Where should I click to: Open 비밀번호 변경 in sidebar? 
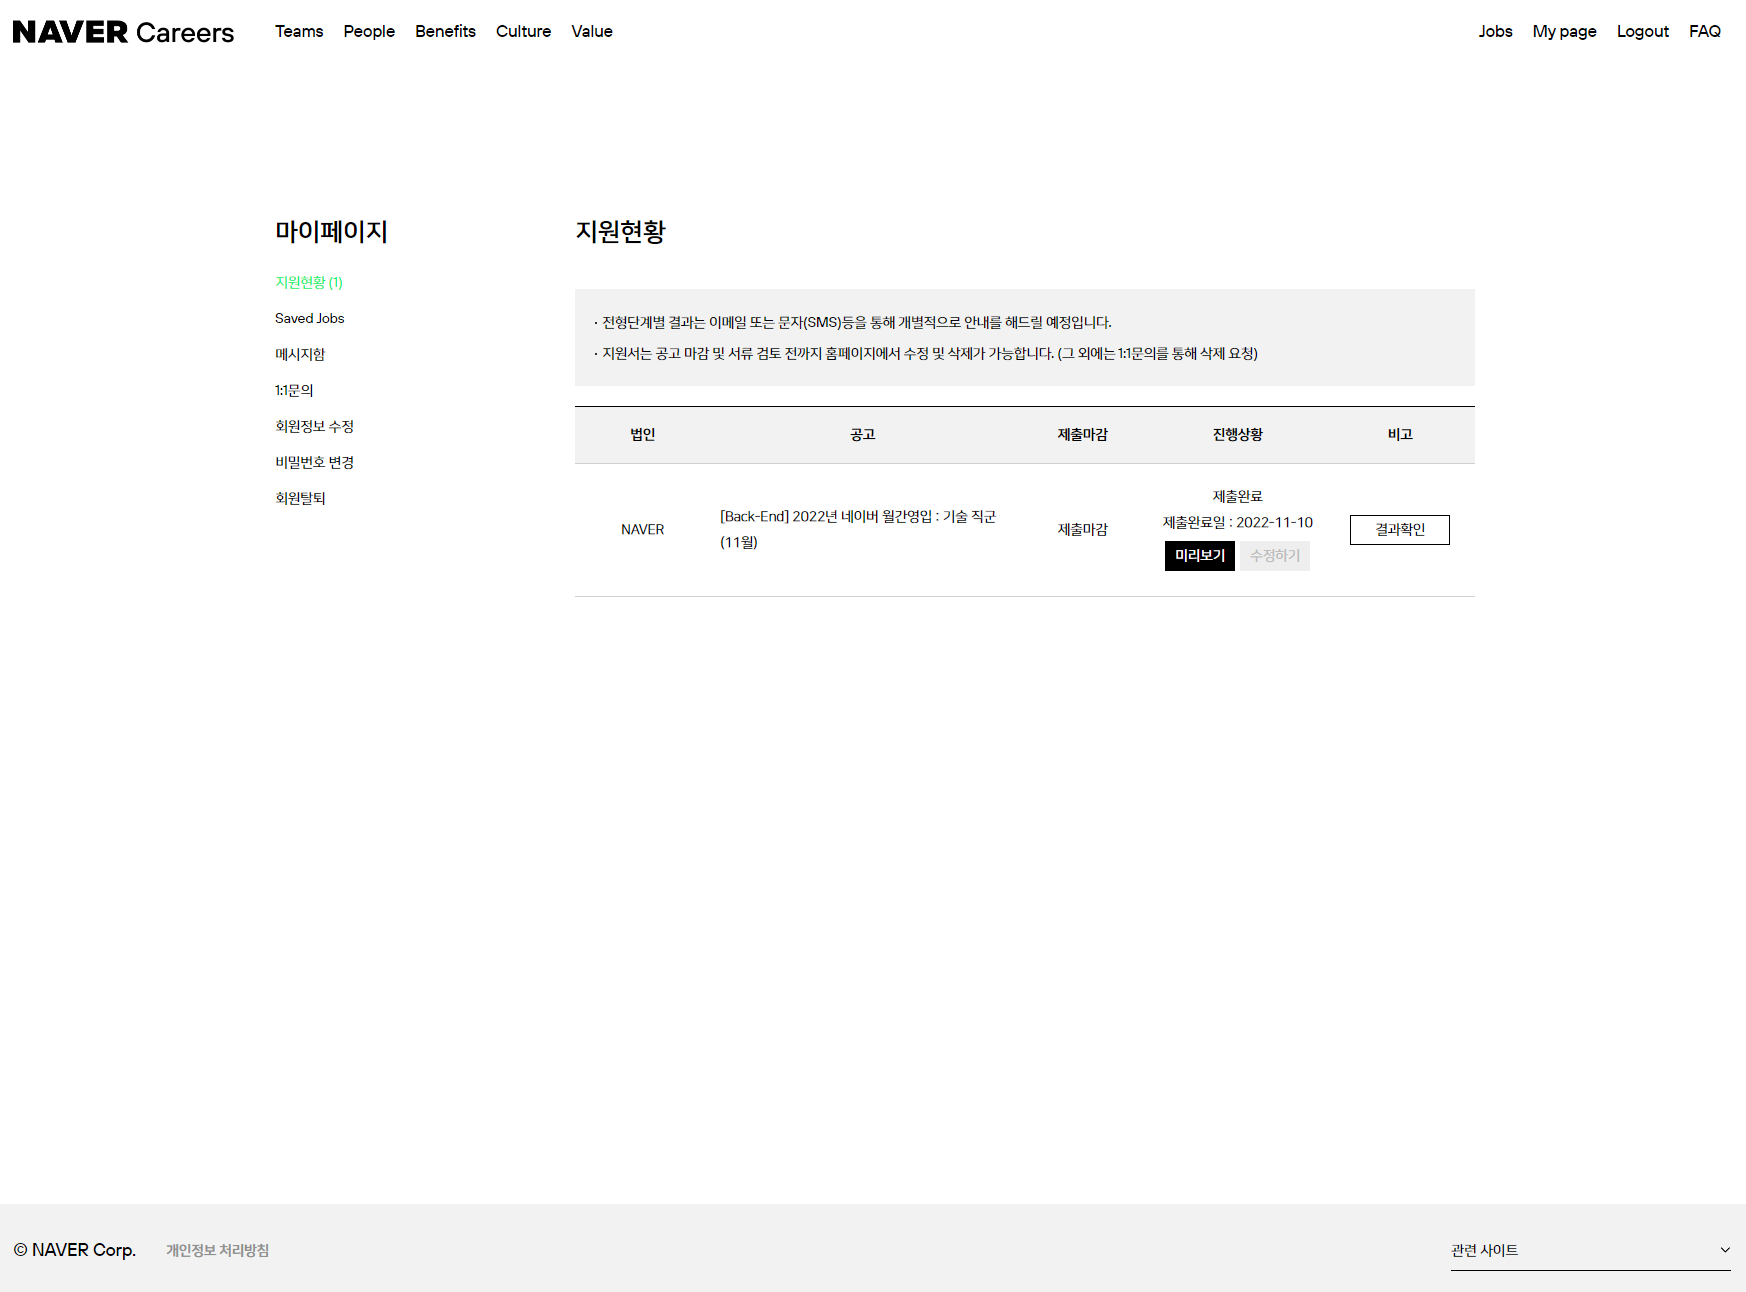coord(314,462)
